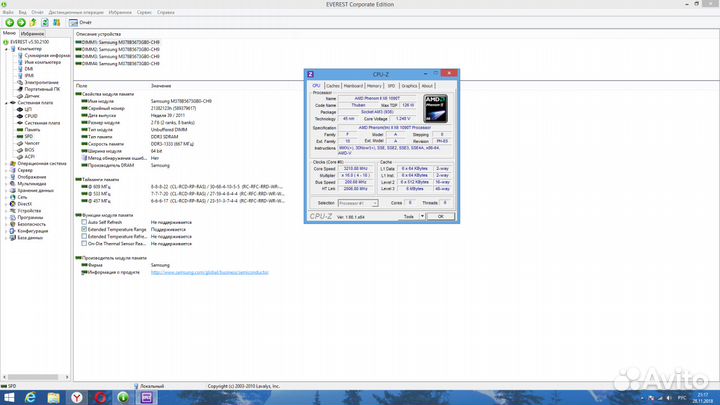Select the ЦП processor icon in tree

point(20,109)
